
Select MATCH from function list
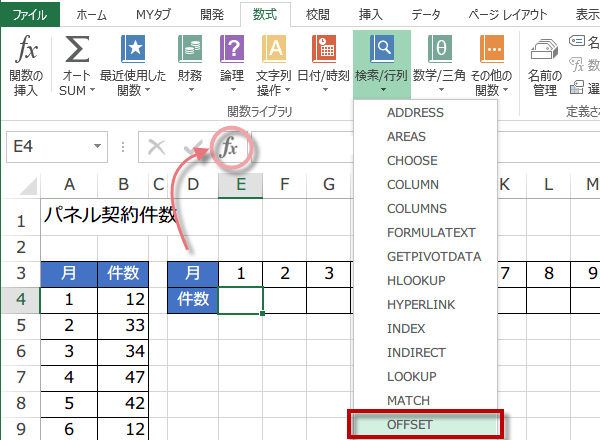(x=425, y=401)
